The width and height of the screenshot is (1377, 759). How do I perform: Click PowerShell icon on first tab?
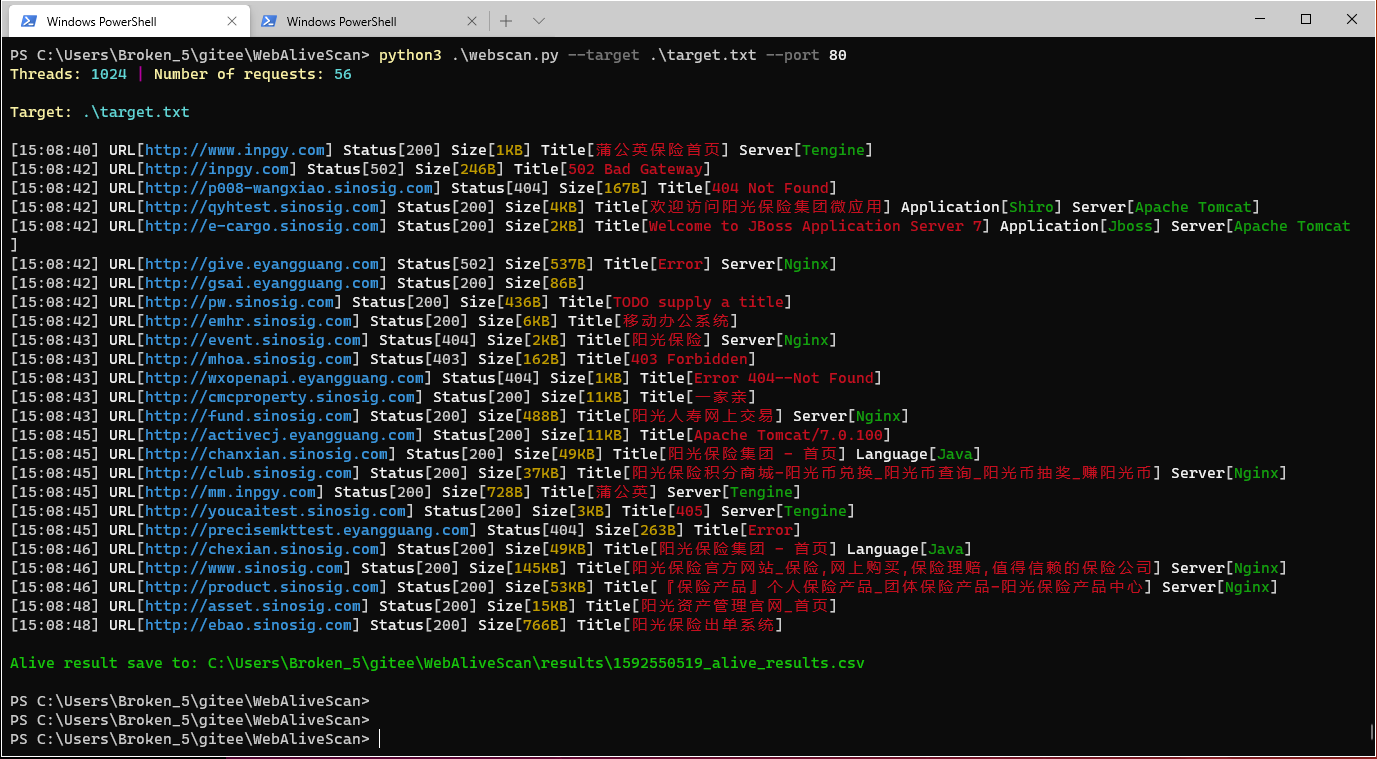[29, 21]
